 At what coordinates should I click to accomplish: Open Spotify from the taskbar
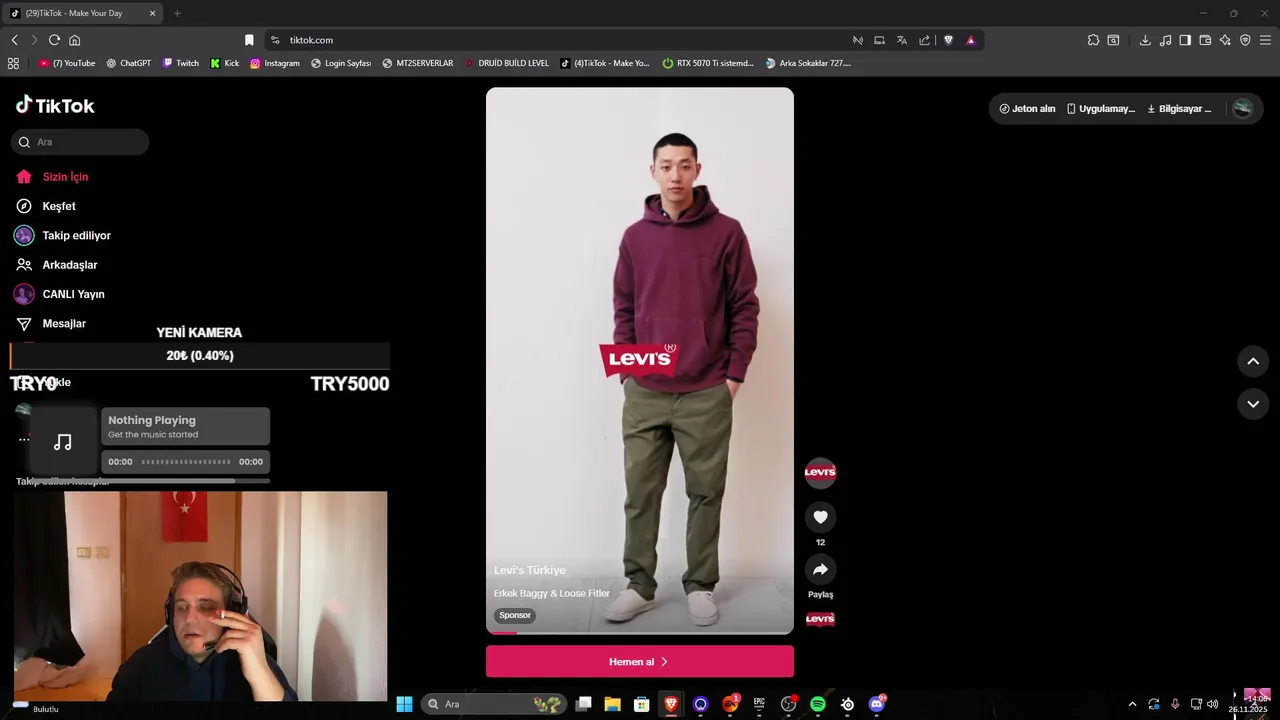(x=817, y=704)
